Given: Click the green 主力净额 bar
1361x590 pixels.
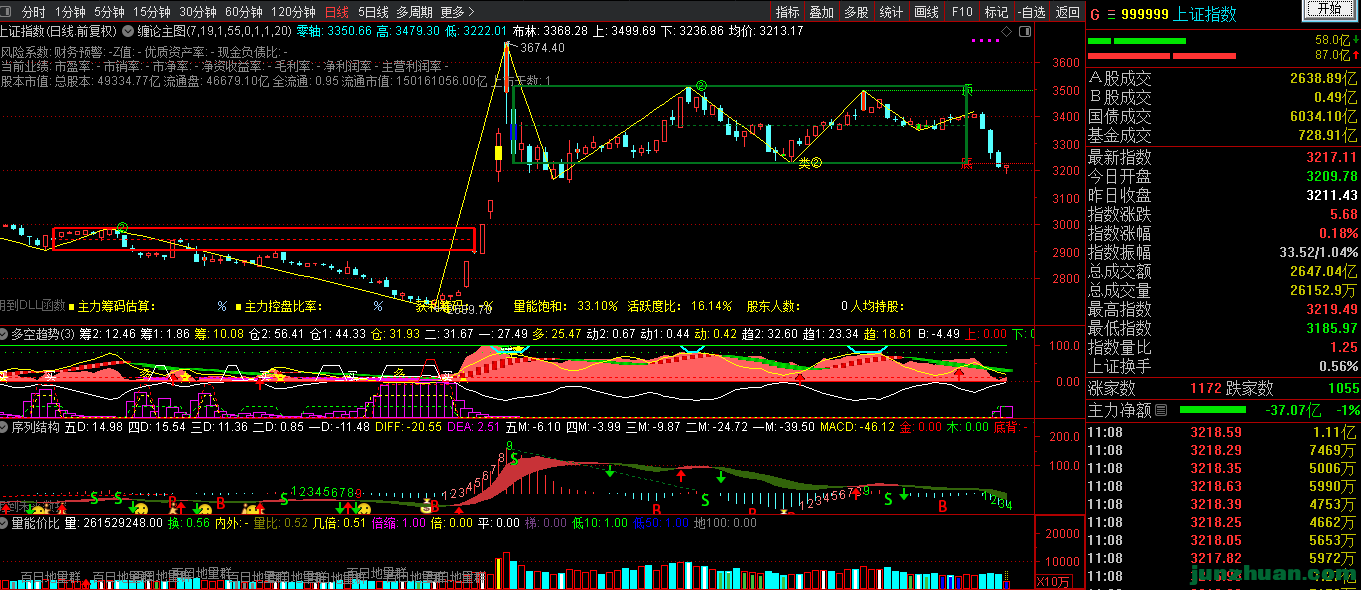Looking at the screenshot, I should tap(1213, 410).
